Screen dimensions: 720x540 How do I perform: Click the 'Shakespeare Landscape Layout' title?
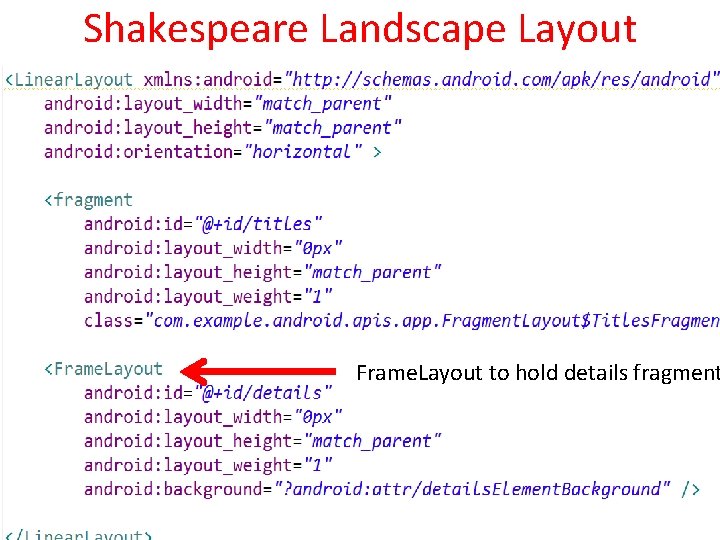tap(360, 29)
